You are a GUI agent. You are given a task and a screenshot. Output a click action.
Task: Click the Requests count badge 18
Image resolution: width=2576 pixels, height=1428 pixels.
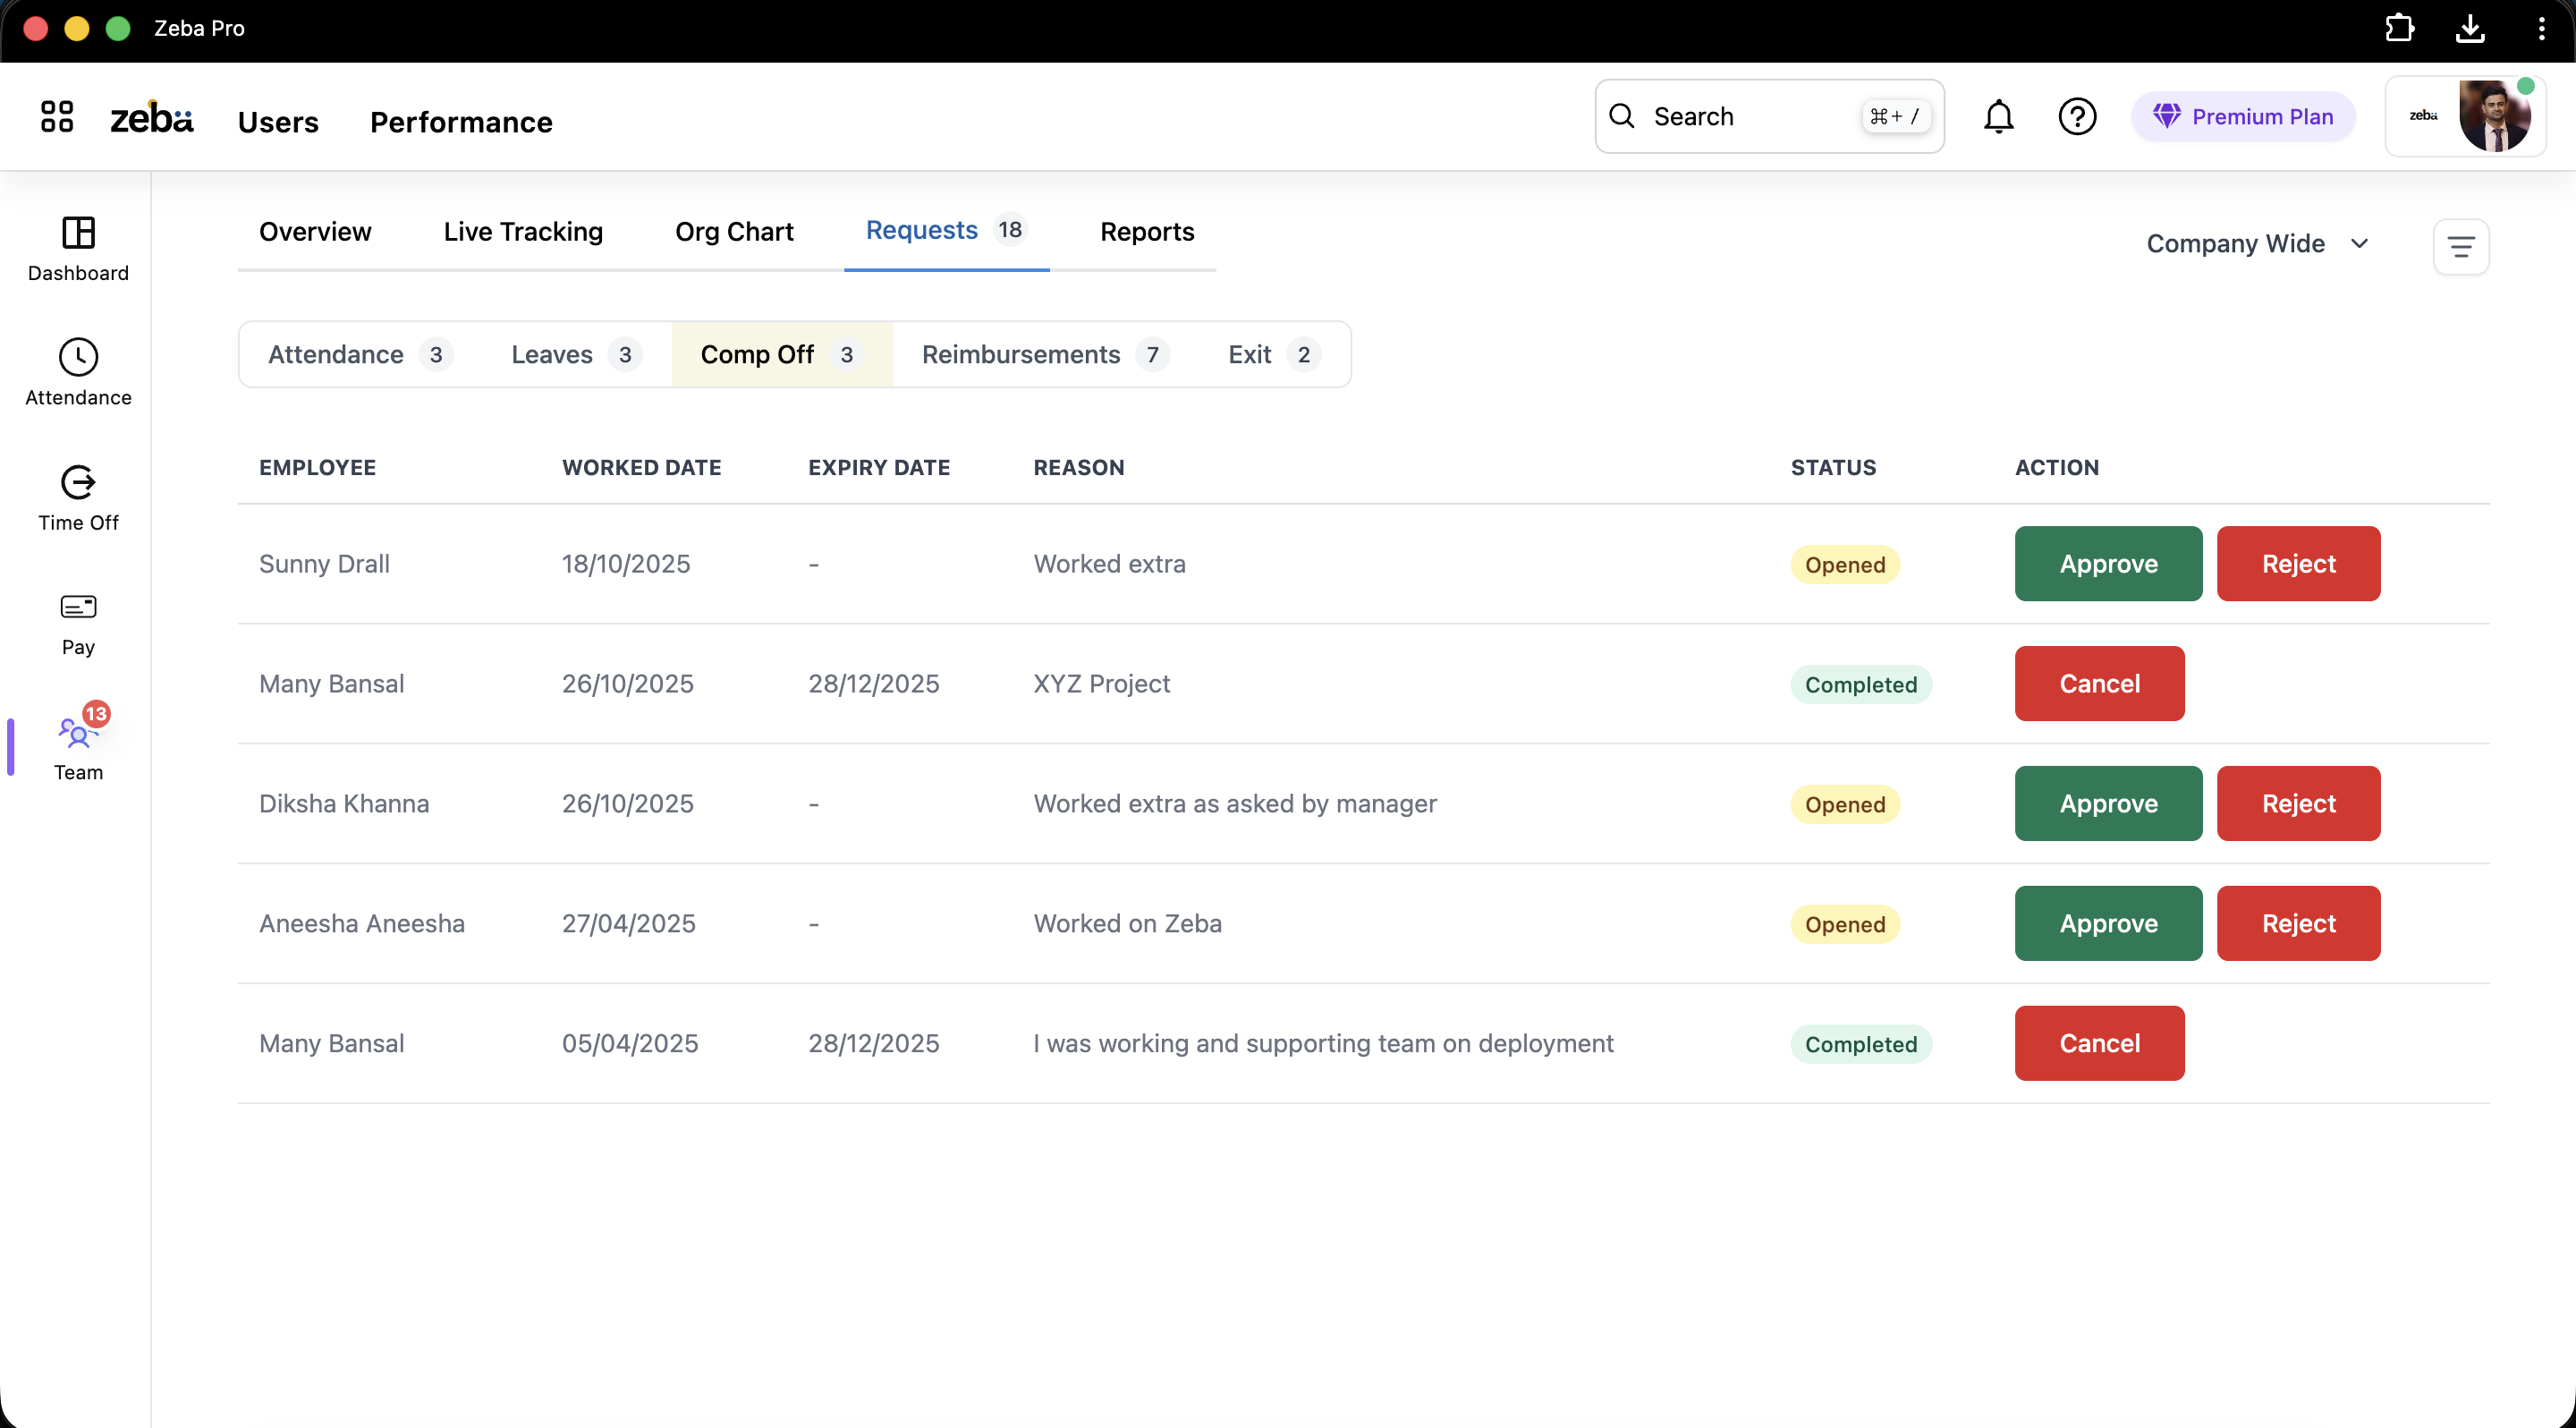tap(1010, 230)
